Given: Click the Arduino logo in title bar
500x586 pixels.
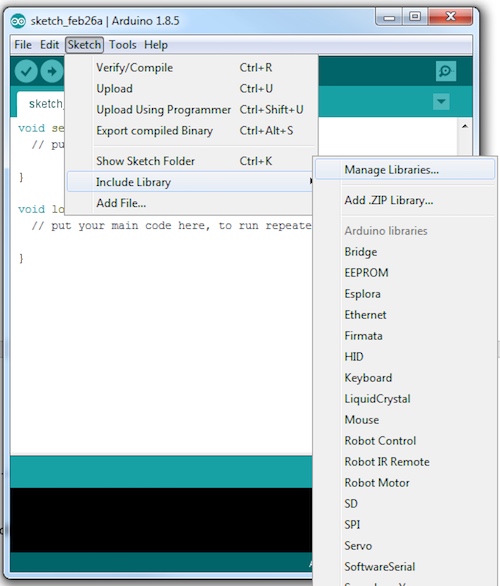Looking at the screenshot, I should tap(18, 21).
